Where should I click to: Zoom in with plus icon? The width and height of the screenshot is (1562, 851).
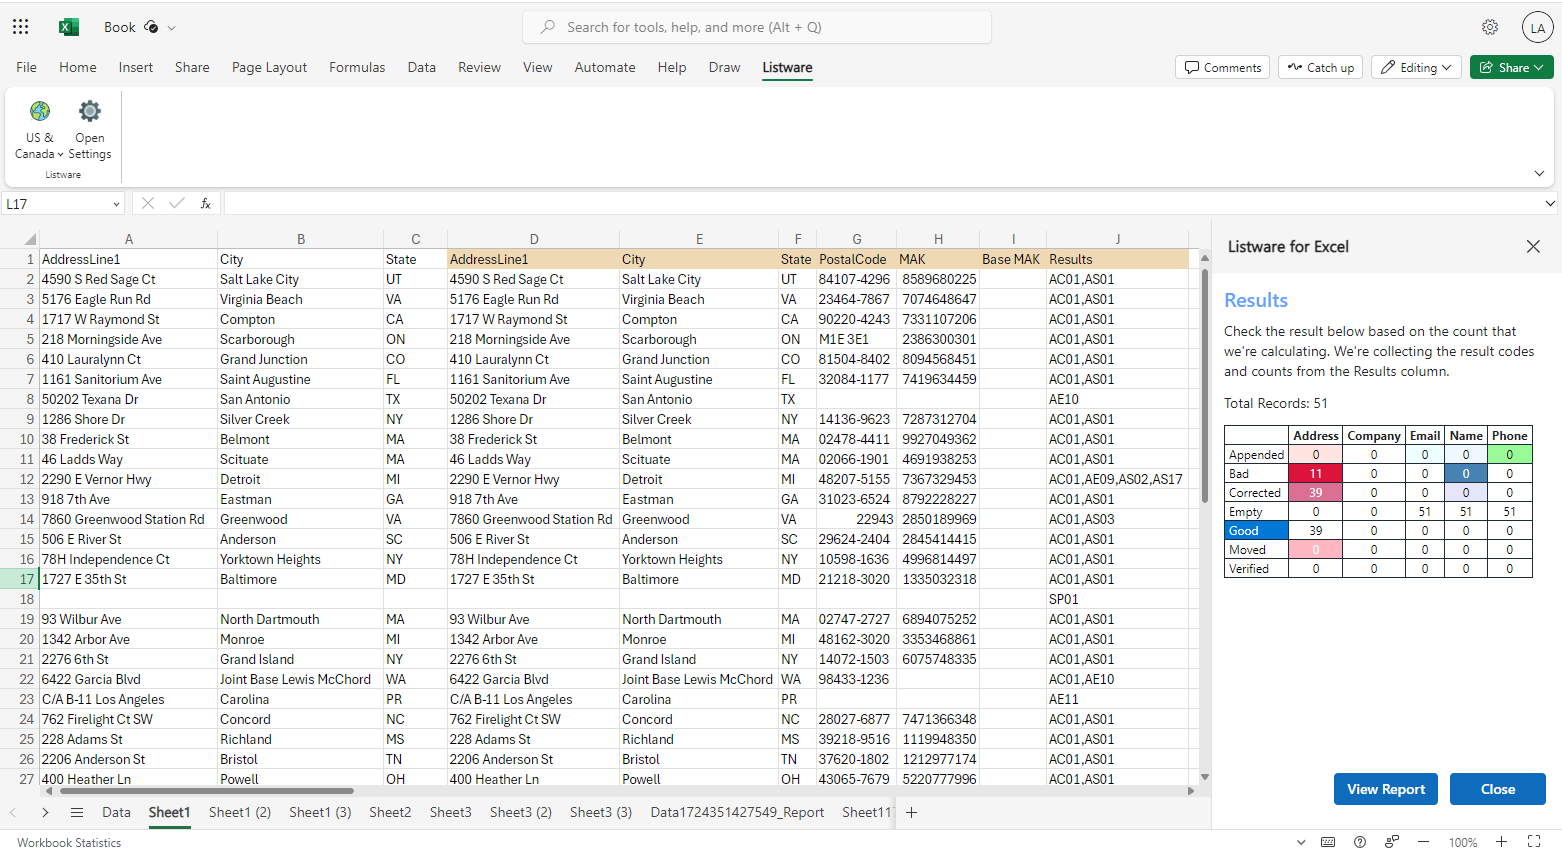(x=1501, y=842)
